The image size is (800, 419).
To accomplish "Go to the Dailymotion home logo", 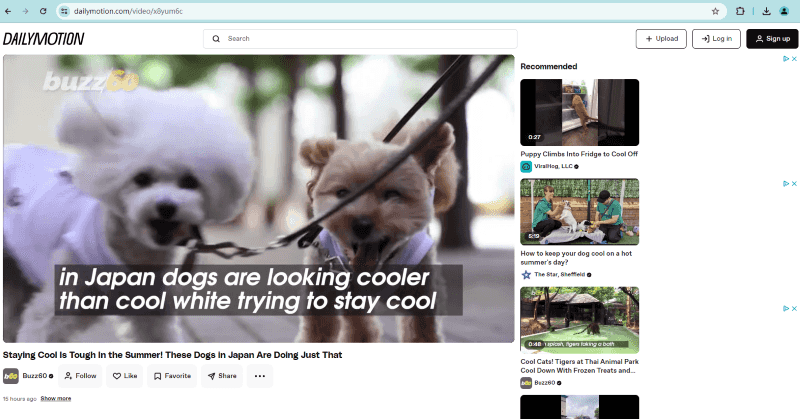I will point(43,39).
